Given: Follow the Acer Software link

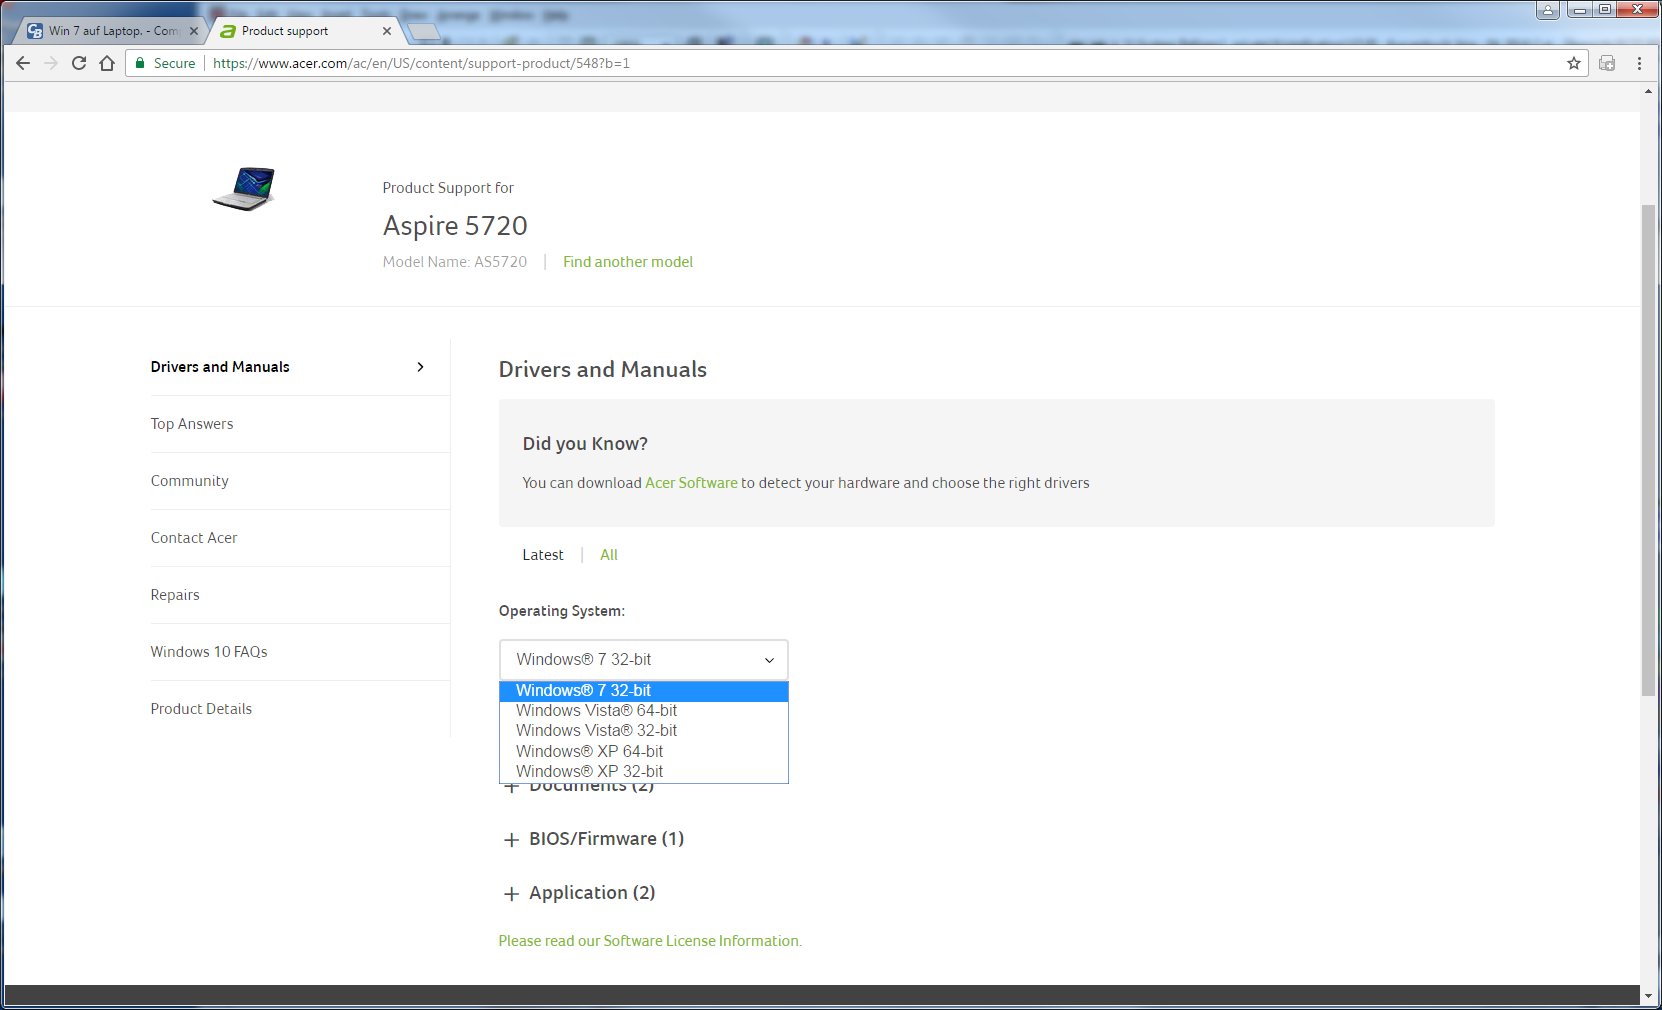Looking at the screenshot, I should click(691, 483).
